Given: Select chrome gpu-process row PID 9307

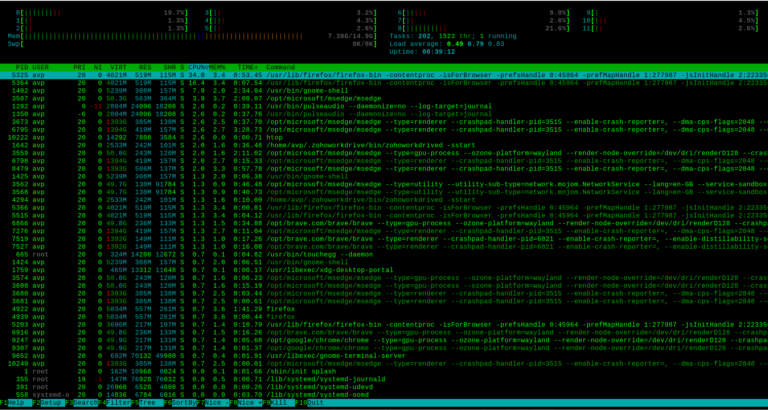Looking at the screenshot, I should pyautogui.click(x=384, y=348).
